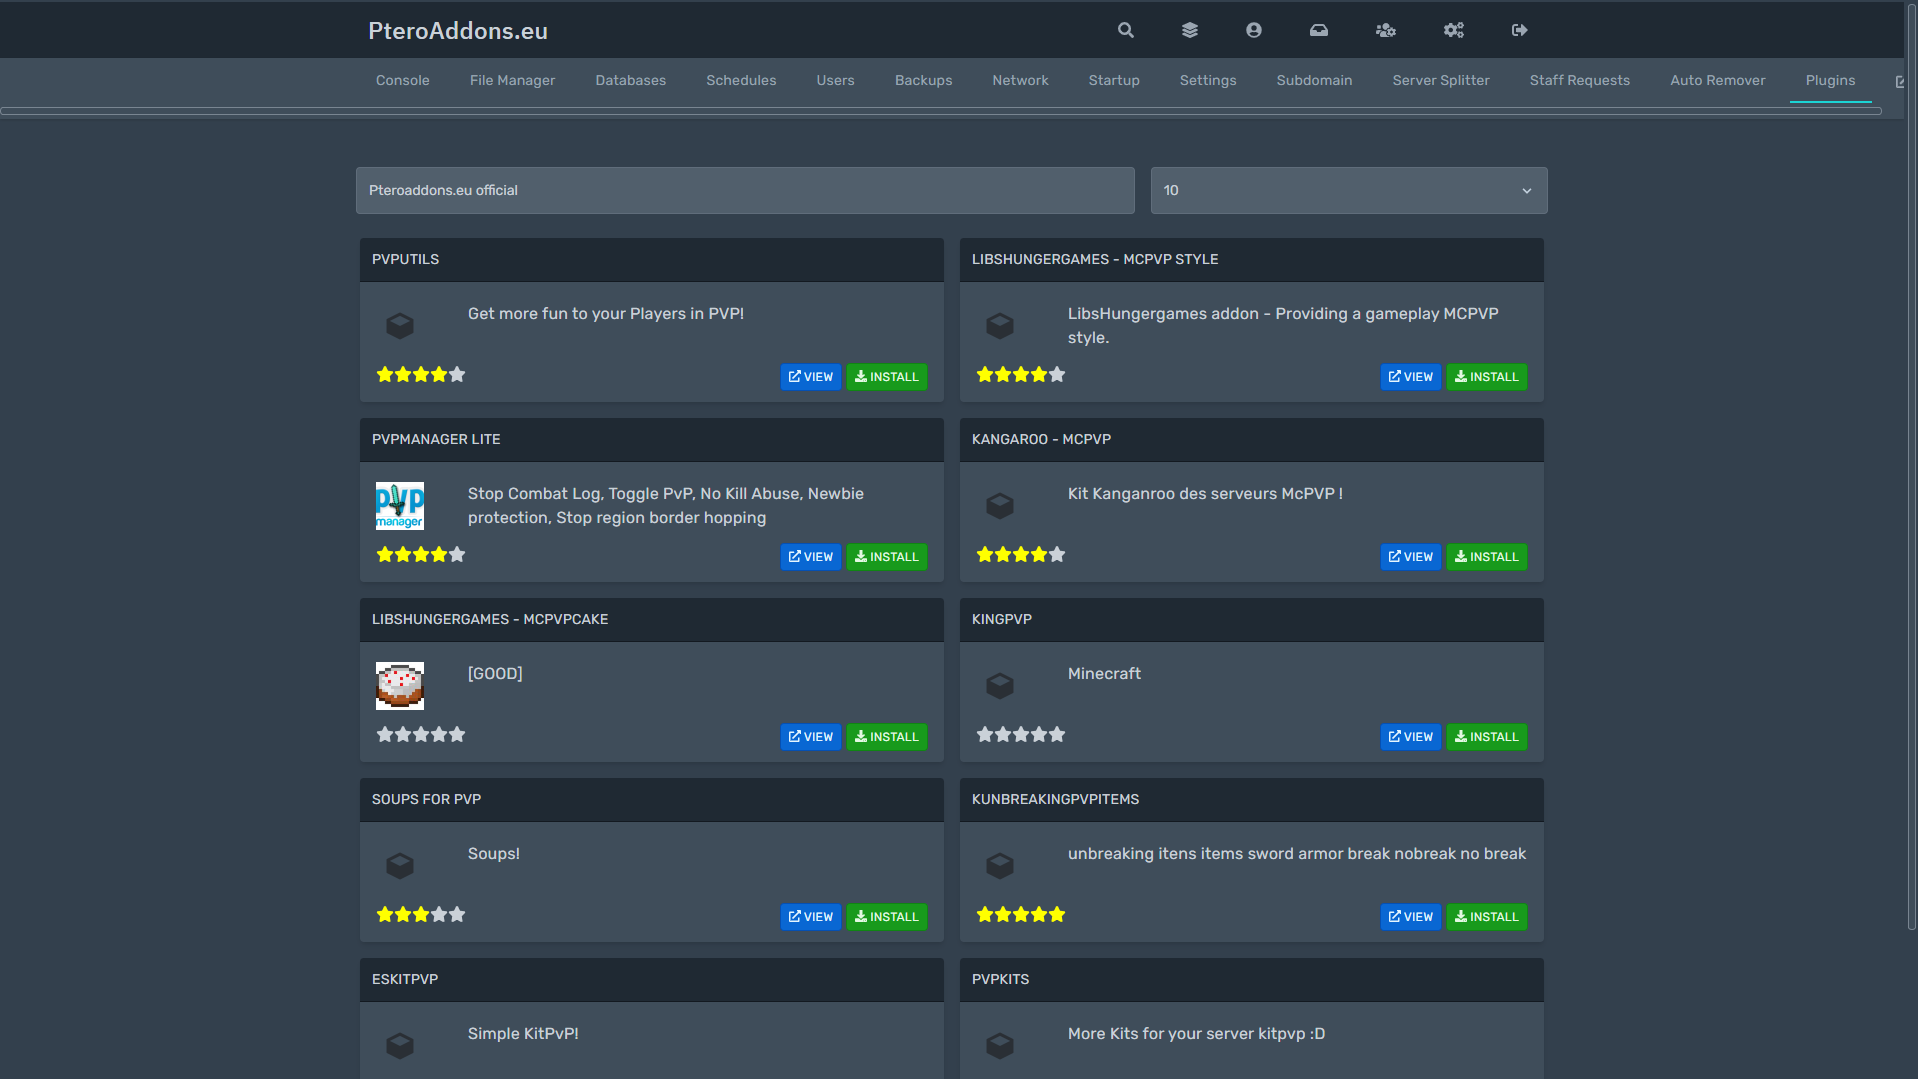The image size is (1918, 1079).
Task: Click the PteroAddons.eu site title
Action: coord(457,31)
